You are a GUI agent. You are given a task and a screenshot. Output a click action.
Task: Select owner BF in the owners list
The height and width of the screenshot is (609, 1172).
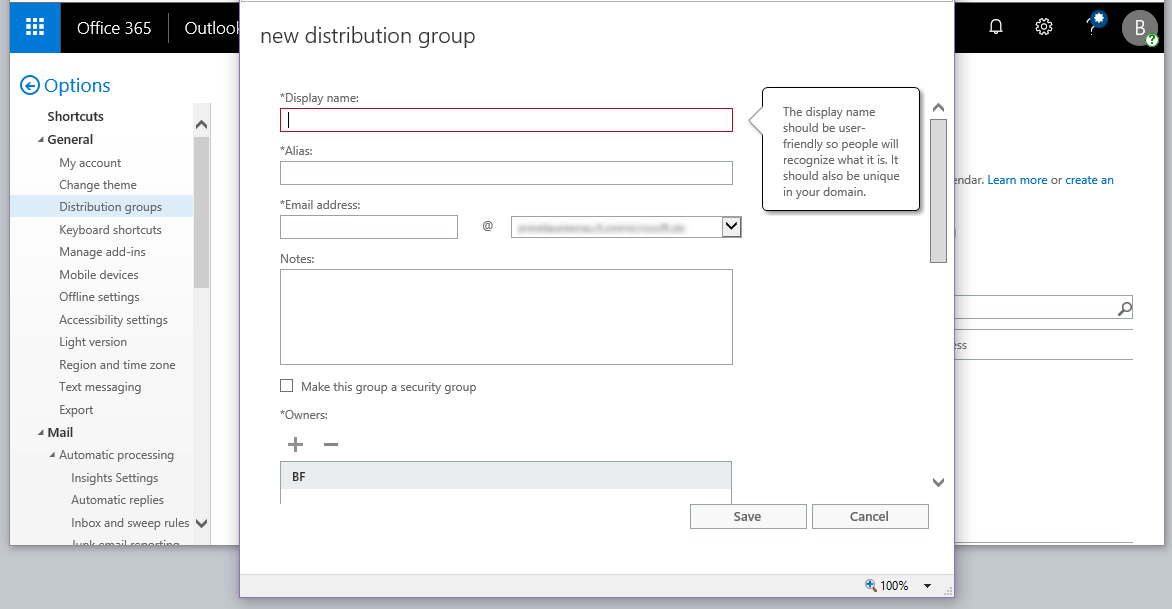pyautogui.click(x=506, y=476)
